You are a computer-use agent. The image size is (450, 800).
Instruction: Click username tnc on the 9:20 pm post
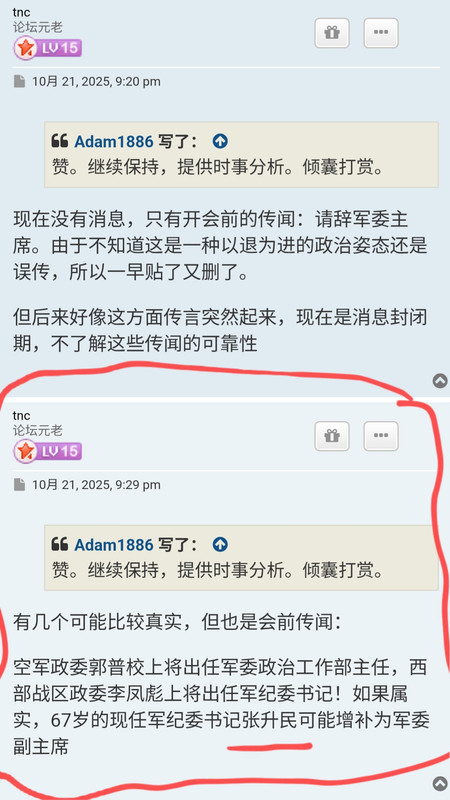coord(21,13)
